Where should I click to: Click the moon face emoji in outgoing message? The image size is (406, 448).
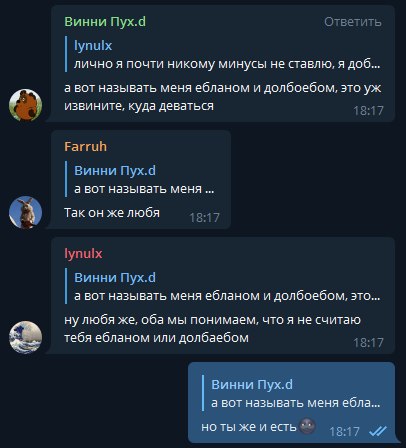(x=307, y=426)
